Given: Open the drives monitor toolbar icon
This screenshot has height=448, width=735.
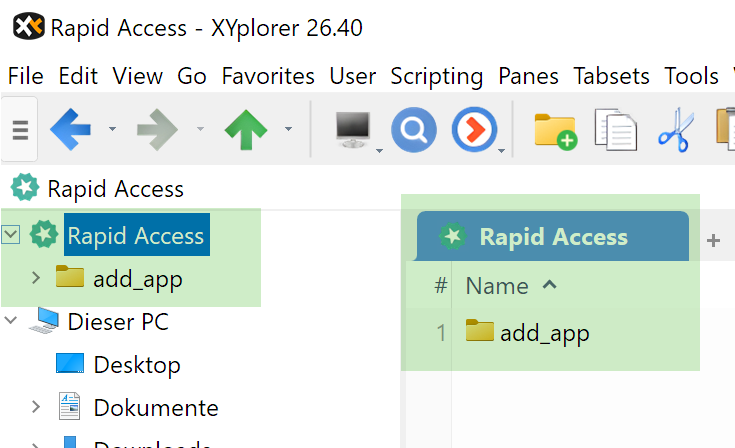Looking at the screenshot, I should (x=353, y=129).
